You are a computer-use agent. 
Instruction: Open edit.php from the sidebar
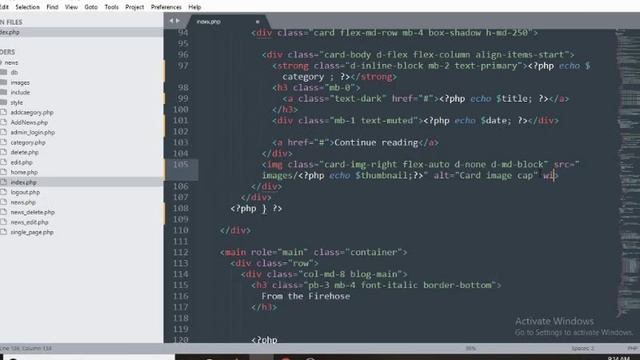tap(21, 162)
